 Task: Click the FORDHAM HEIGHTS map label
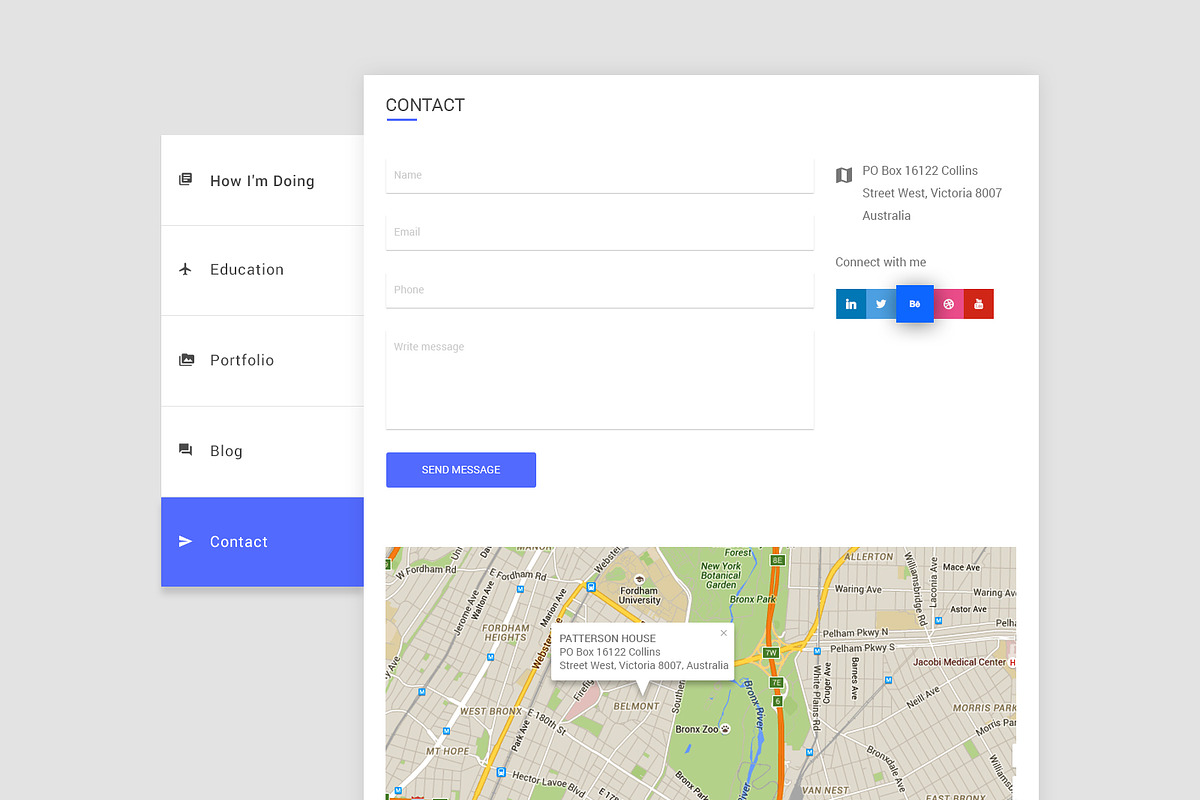click(x=506, y=632)
